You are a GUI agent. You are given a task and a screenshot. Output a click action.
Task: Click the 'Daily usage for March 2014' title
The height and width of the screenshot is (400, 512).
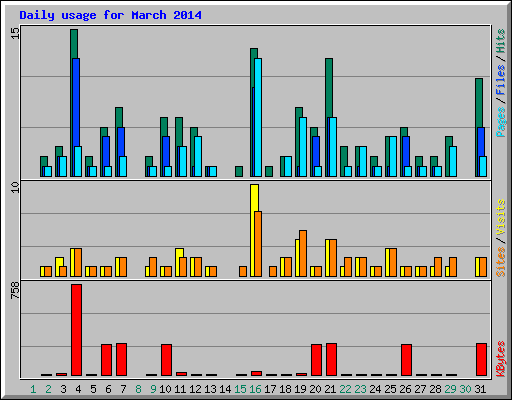pyautogui.click(x=110, y=15)
